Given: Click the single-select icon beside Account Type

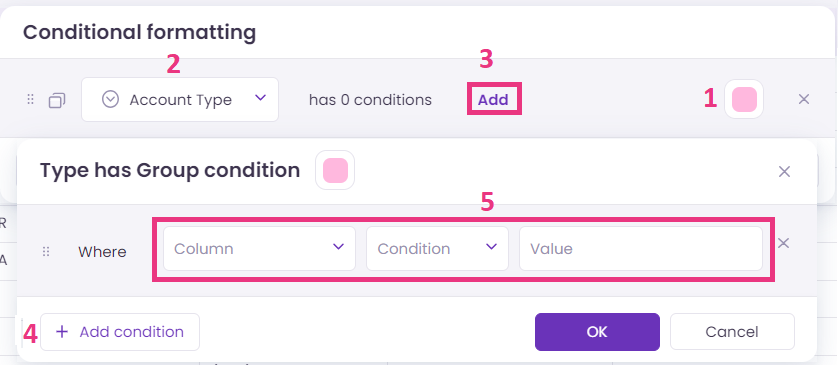Looking at the screenshot, I should click(x=110, y=99).
